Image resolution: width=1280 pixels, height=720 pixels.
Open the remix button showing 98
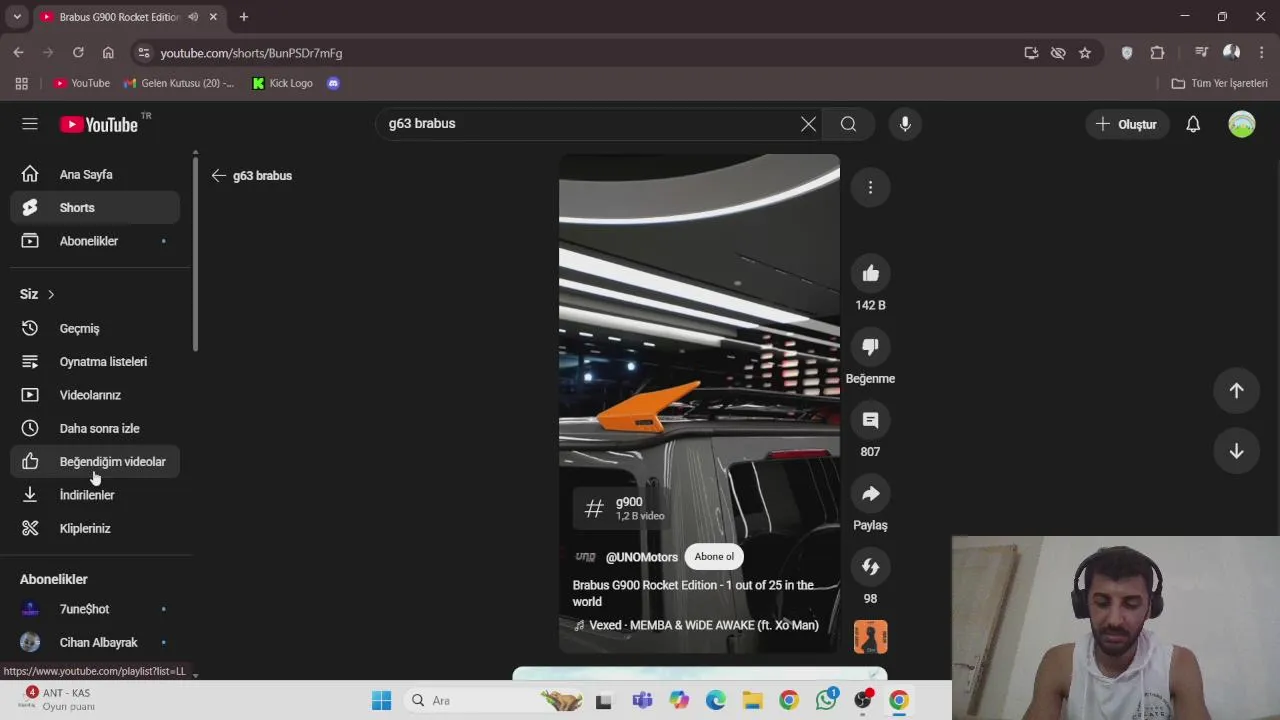click(870, 567)
